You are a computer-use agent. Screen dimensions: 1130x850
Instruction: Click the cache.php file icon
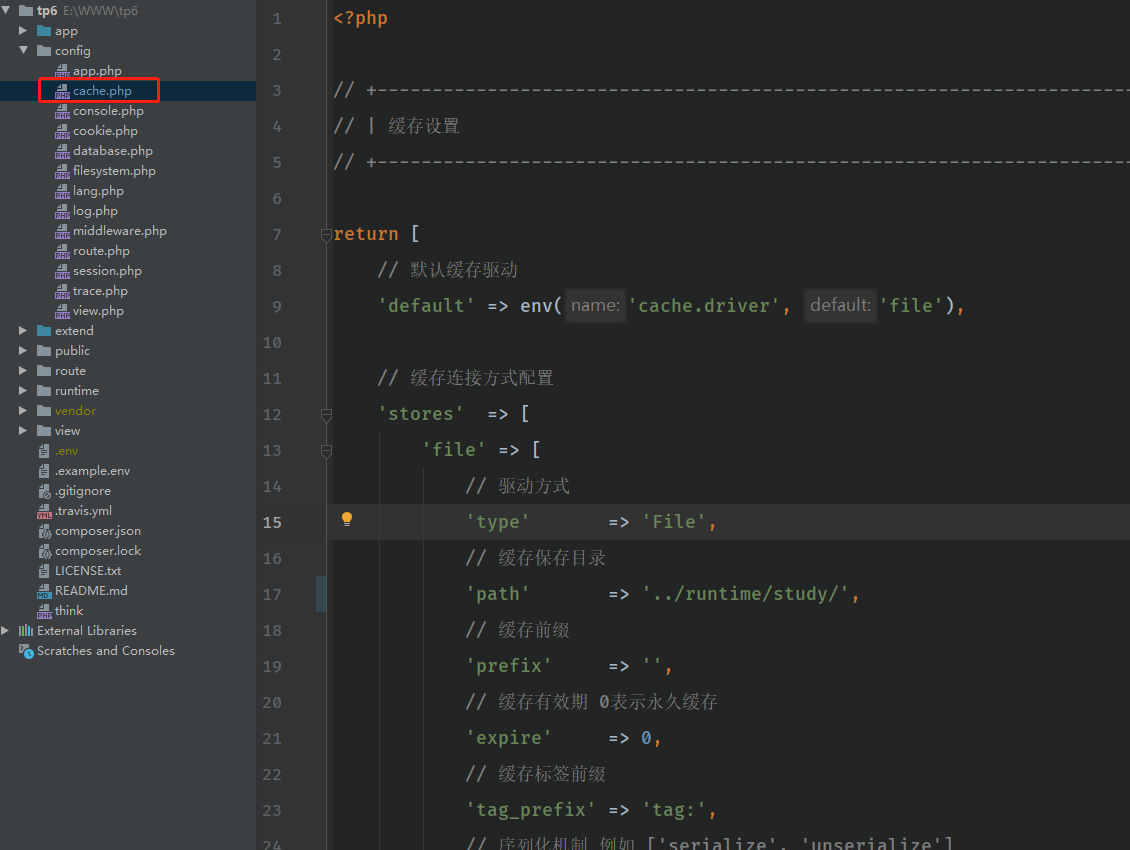(x=63, y=91)
